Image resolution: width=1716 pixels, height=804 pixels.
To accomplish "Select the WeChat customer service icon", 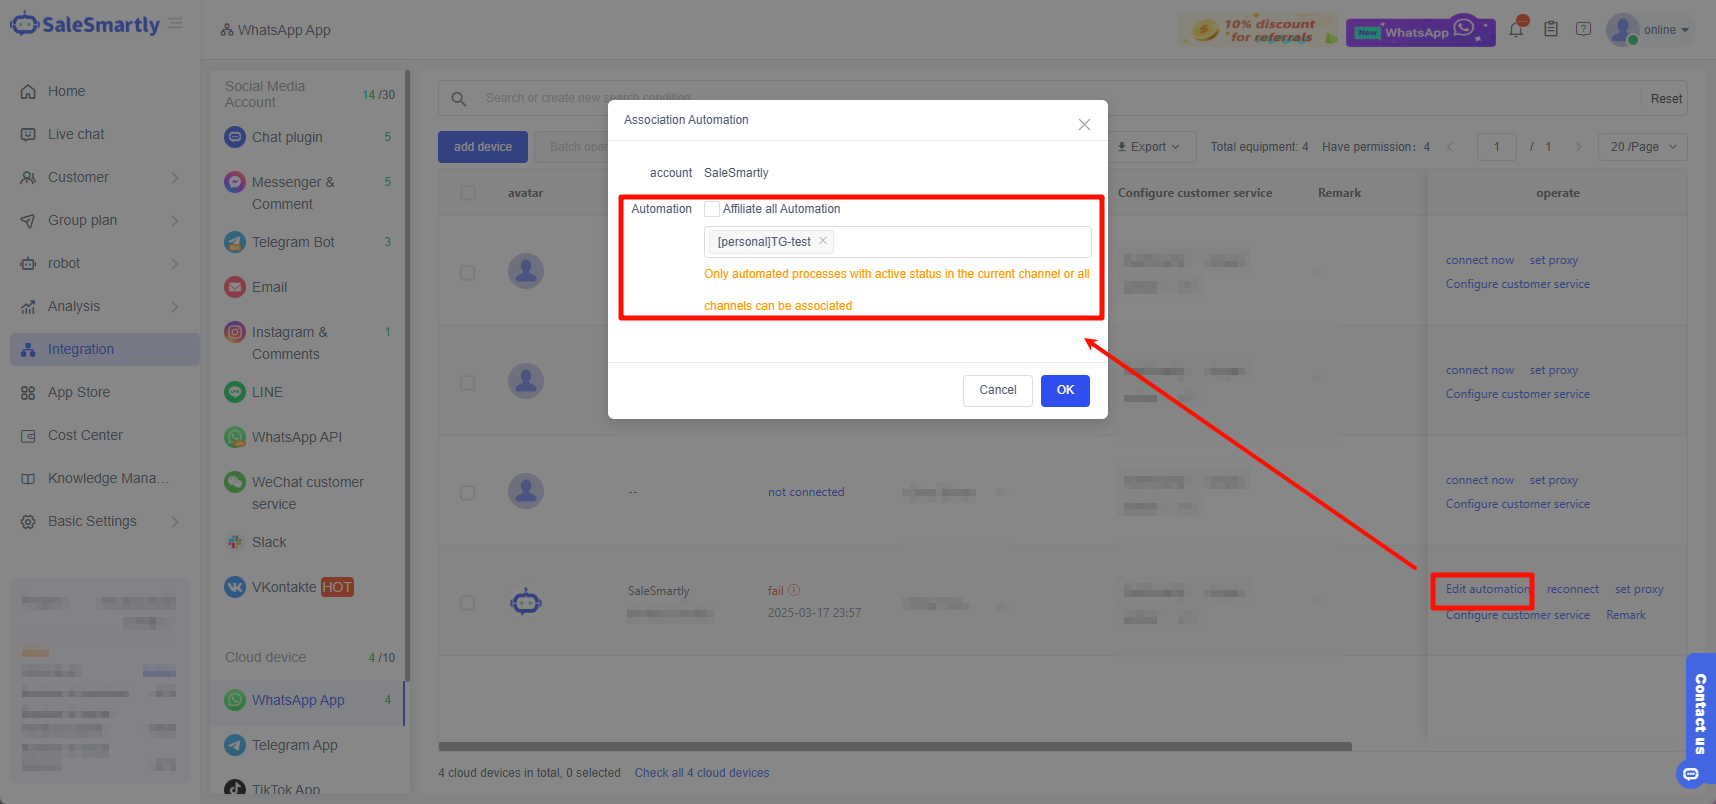I will [235, 482].
